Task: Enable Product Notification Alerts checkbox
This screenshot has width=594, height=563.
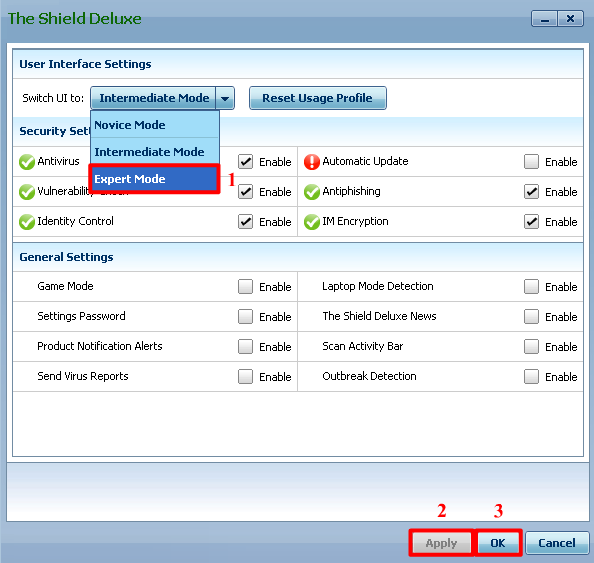Action: point(245,346)
